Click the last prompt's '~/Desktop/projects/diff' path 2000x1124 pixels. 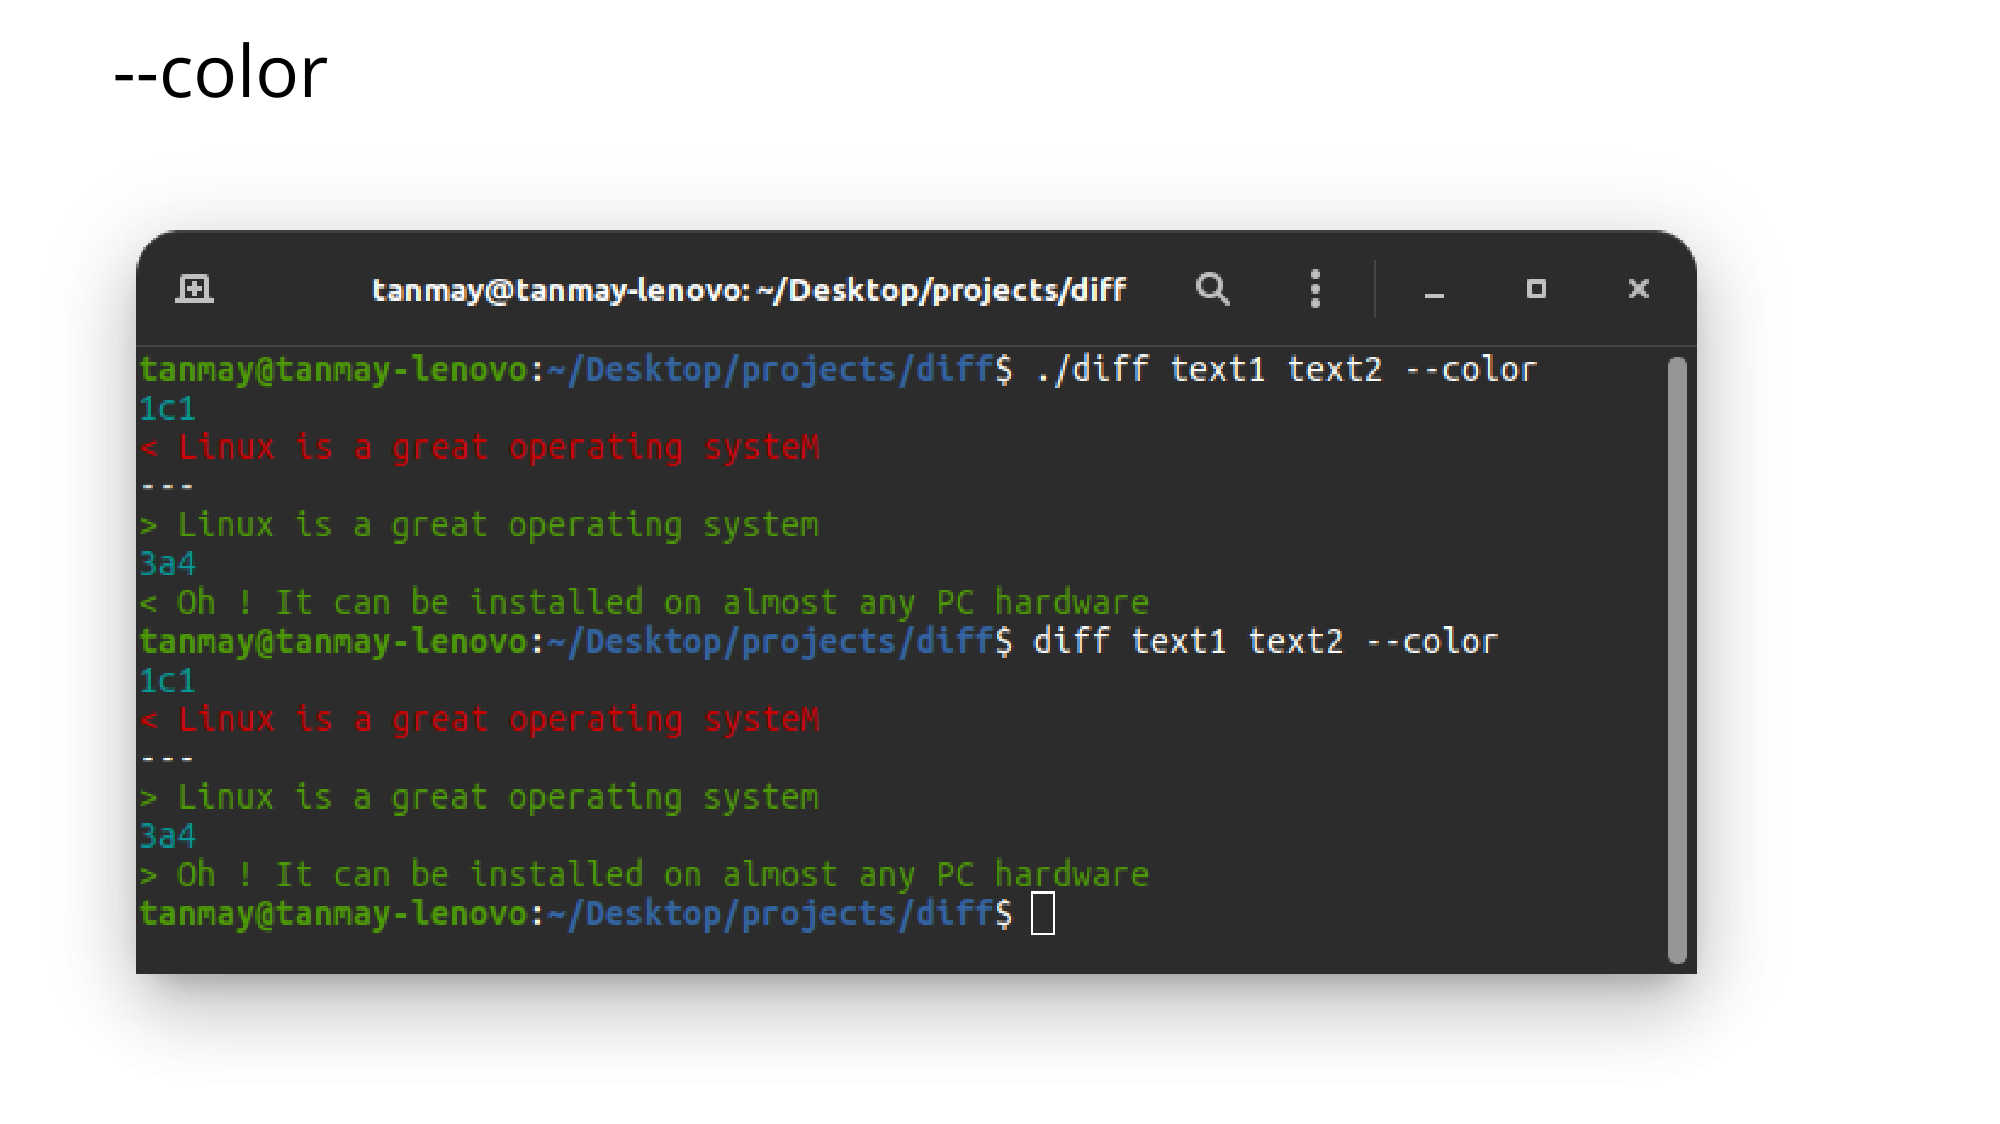pyautogui.click(x=770, y=914)
